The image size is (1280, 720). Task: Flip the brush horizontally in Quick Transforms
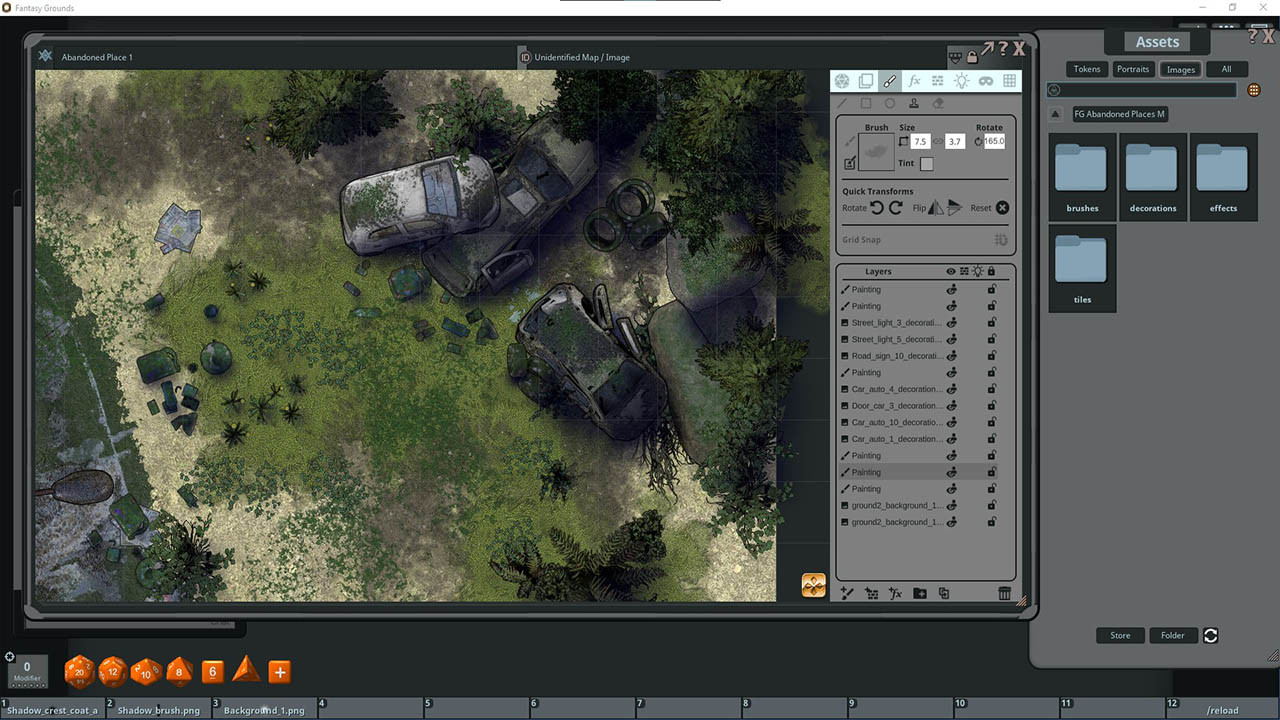click(937, 207)
